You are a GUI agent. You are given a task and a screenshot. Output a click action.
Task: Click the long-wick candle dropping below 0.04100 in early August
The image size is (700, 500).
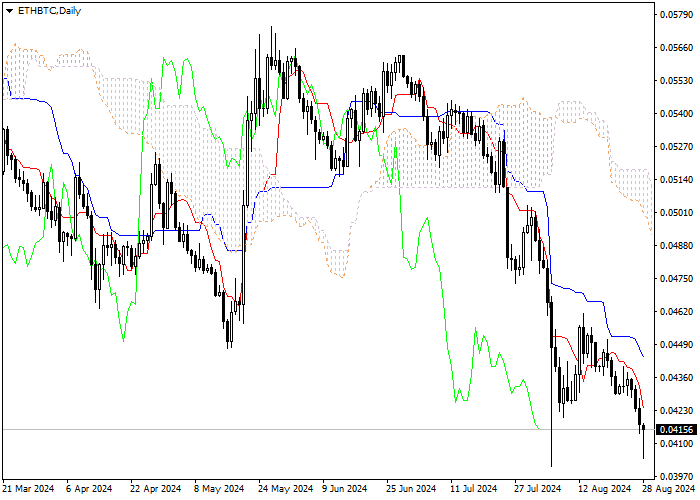click(x=552, y=384)
